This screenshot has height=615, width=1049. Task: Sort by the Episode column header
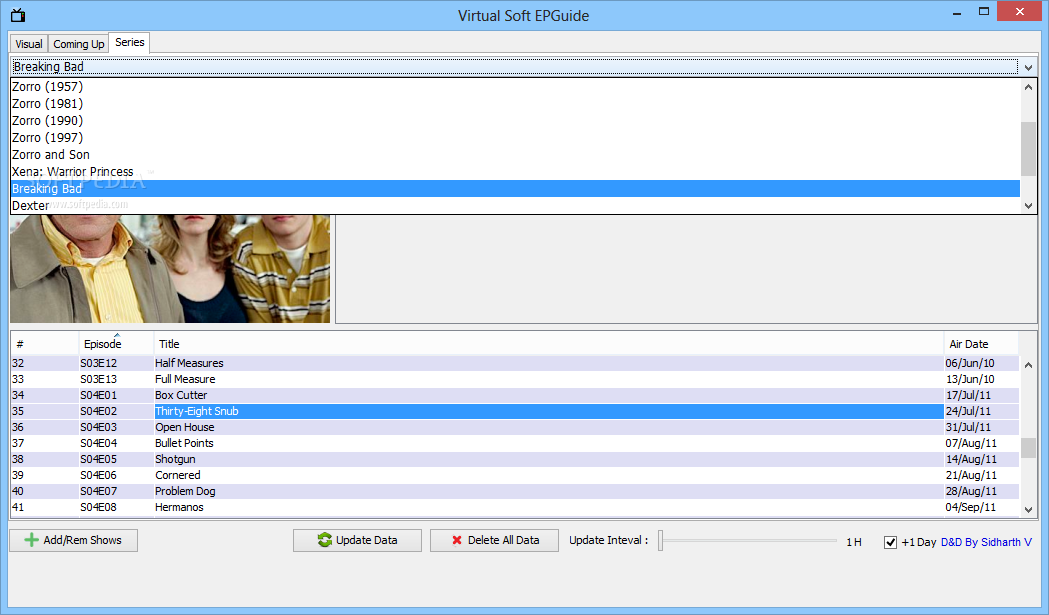(116, 344)
